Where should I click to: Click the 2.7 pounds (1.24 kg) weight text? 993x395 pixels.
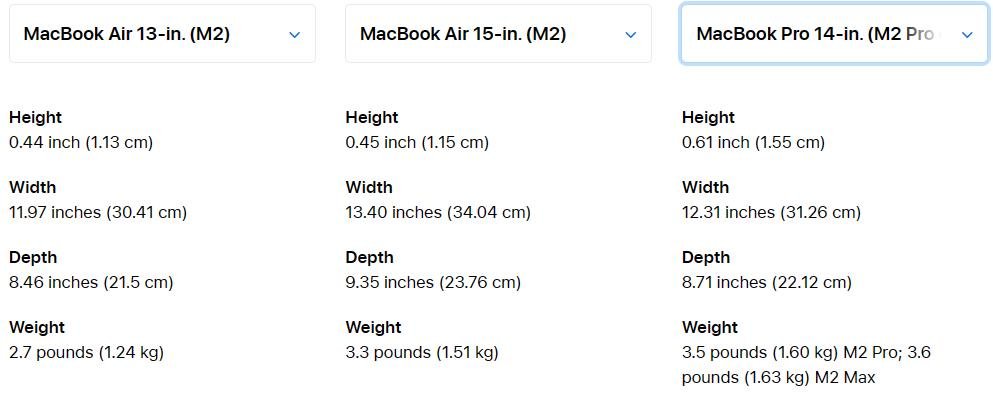(86, 353)
